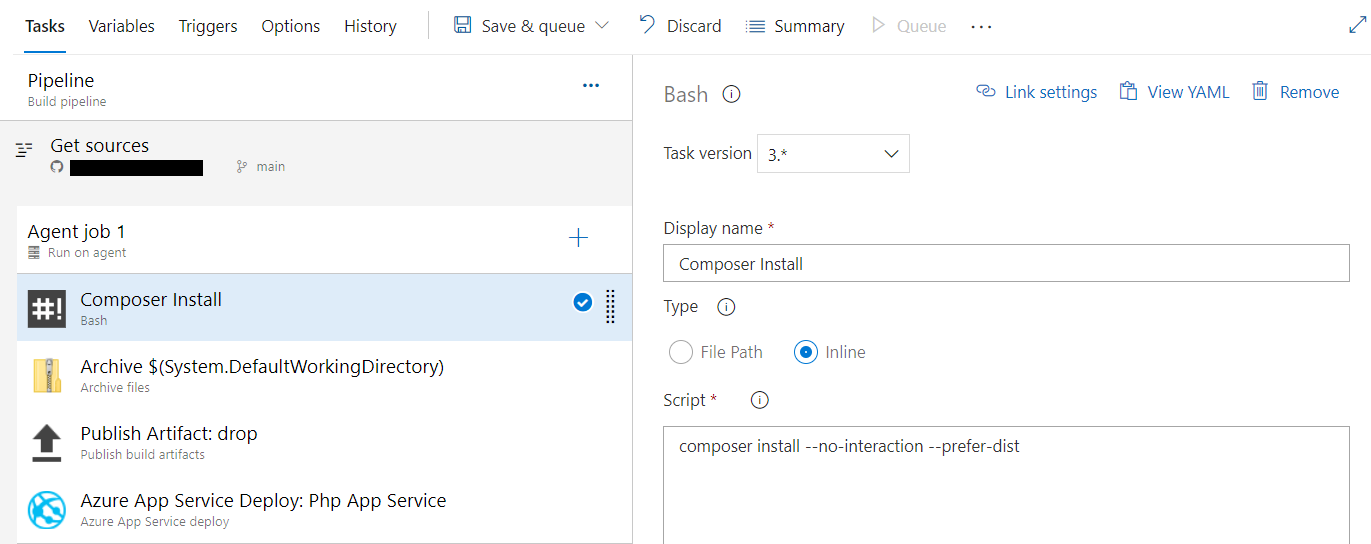This screenshot has height=544, width=1371.
Task: Expand the Save & queue dropdown chevron
Action: pos(602,26)
